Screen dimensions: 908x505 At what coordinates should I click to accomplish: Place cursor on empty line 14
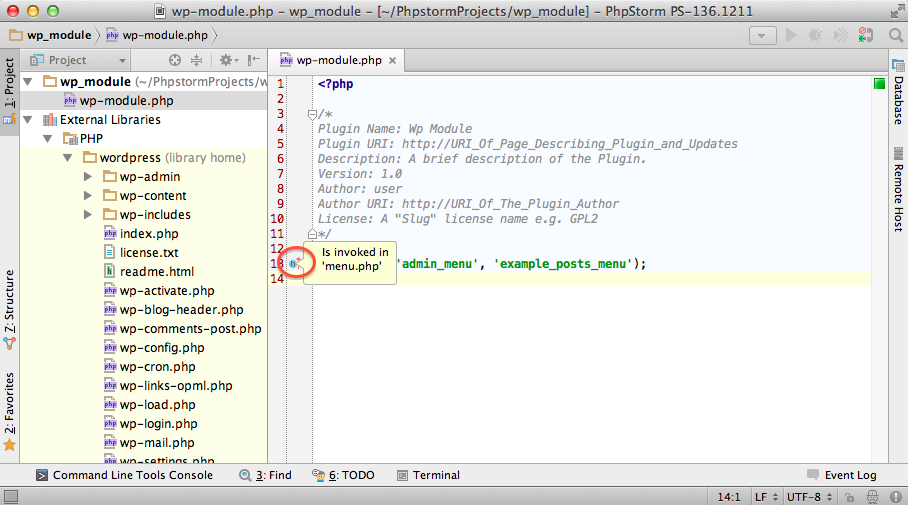coord(591,279)
